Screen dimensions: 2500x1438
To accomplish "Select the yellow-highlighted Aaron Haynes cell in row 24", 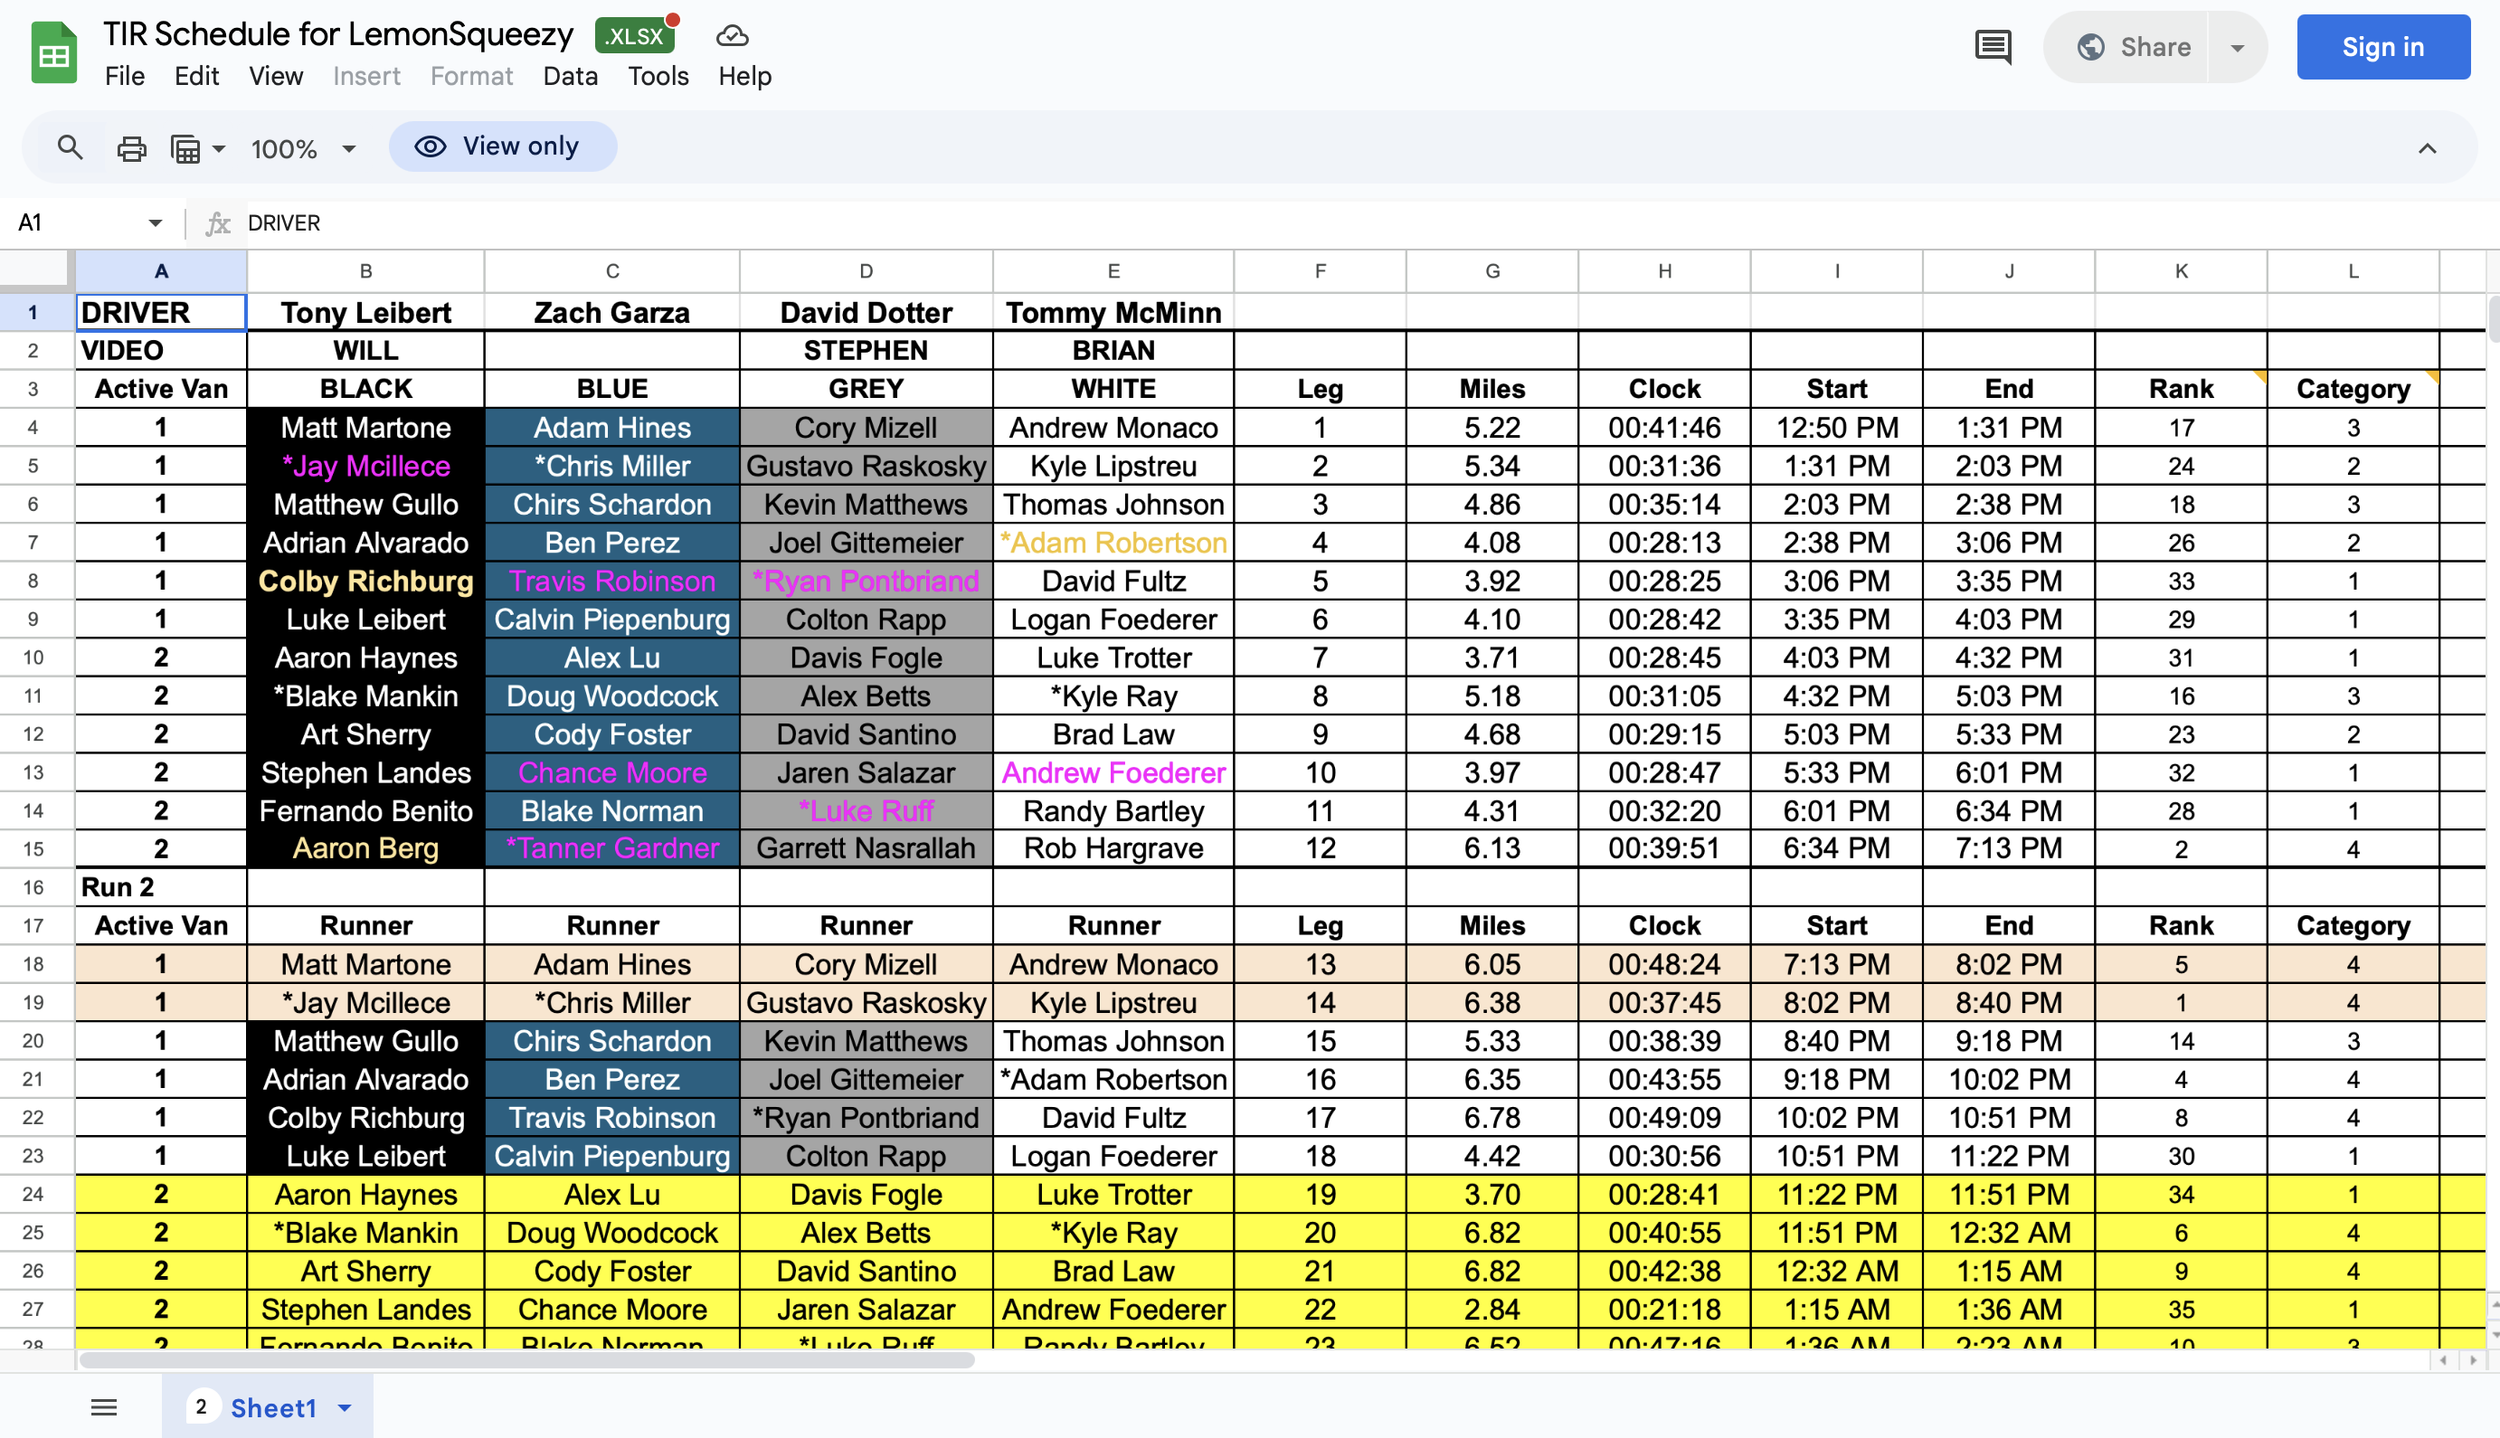I will 365,1194.
